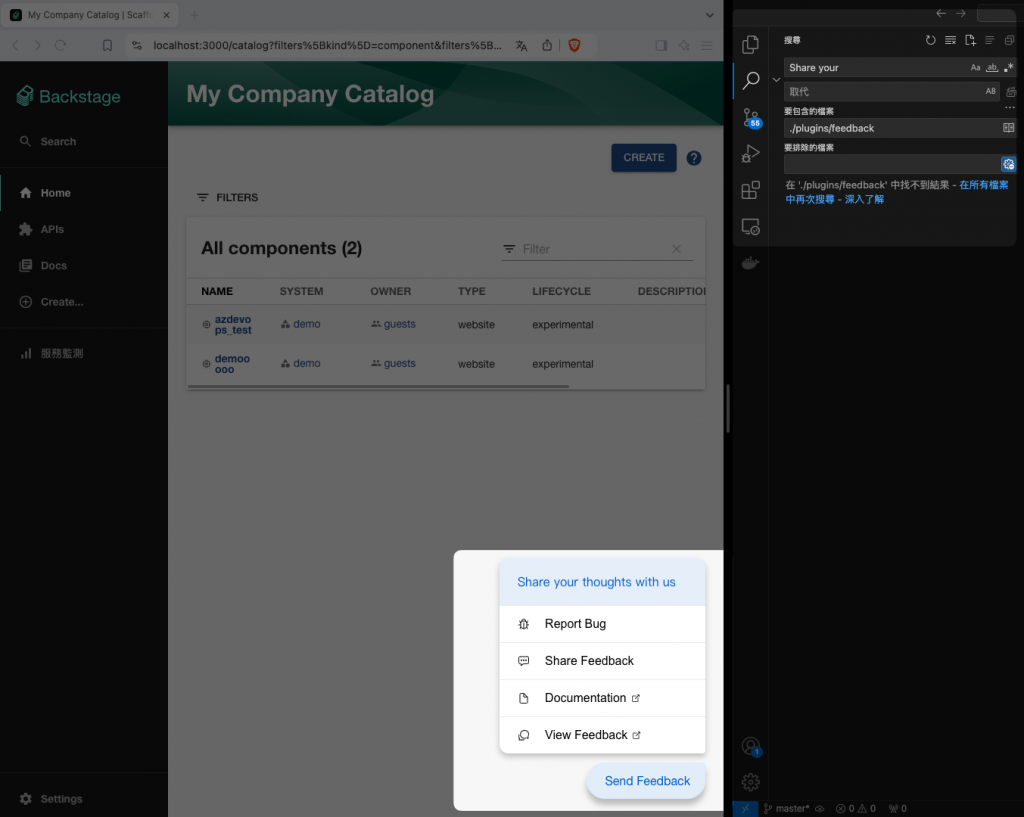Click Brave Shields icon in address bar
This screenshot has height=817, width=1024.
(x=574, y=45)
